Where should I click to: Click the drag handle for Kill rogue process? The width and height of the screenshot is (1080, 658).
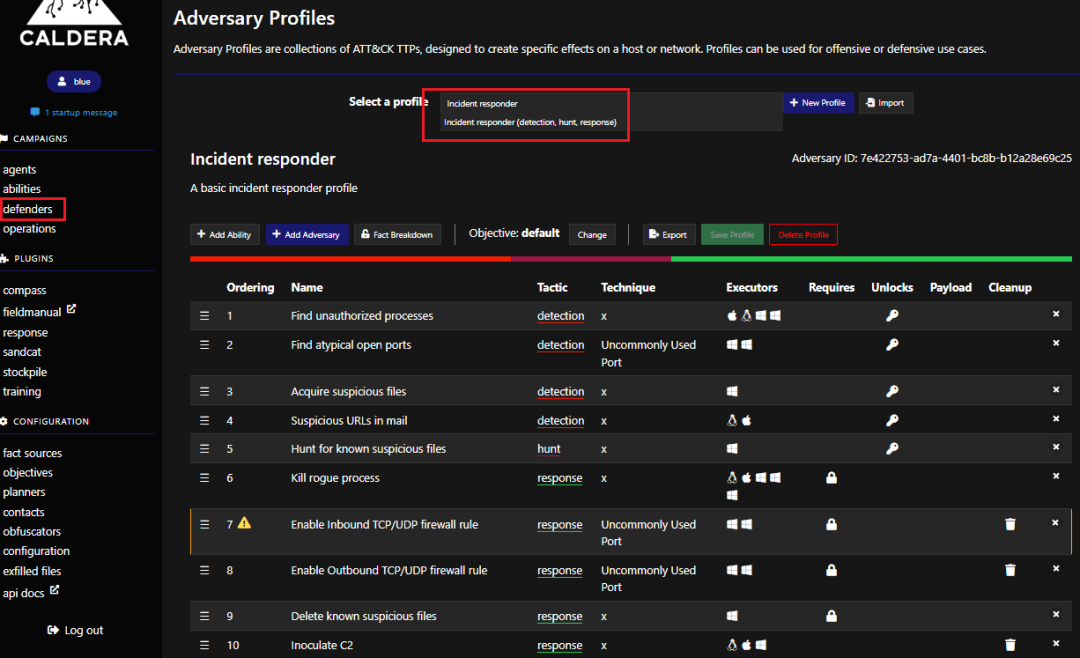pos(205,477)
